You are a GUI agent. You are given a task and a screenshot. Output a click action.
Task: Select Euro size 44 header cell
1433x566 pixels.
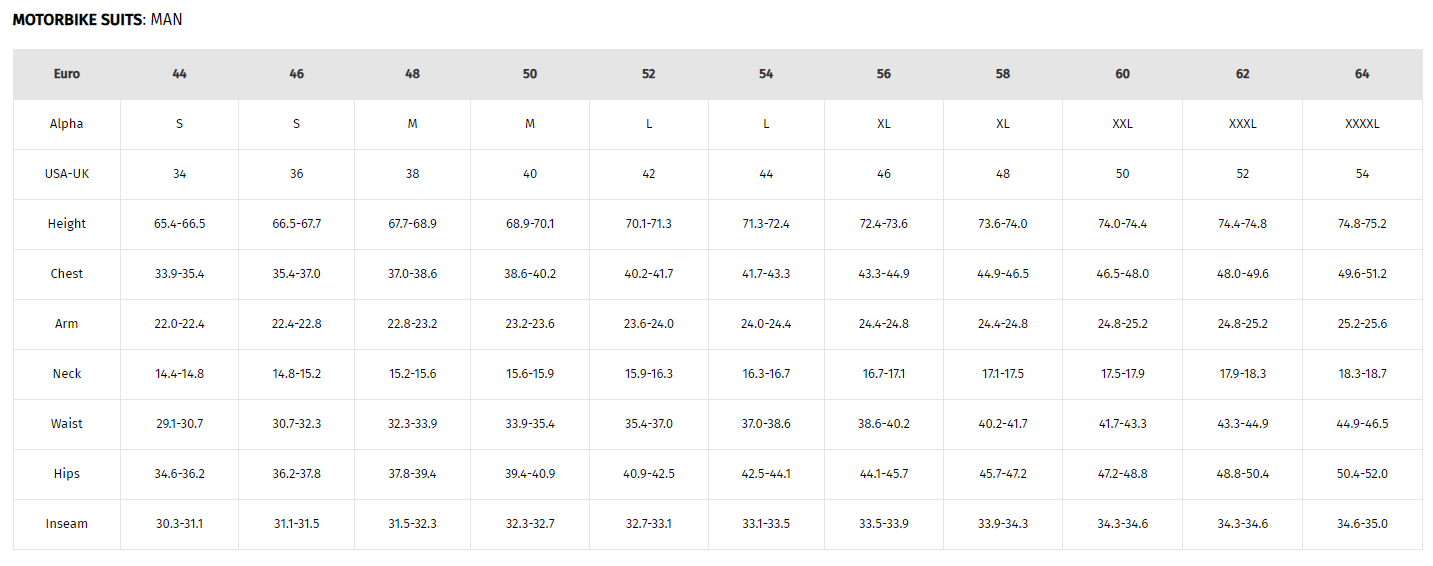coord(179,74)
